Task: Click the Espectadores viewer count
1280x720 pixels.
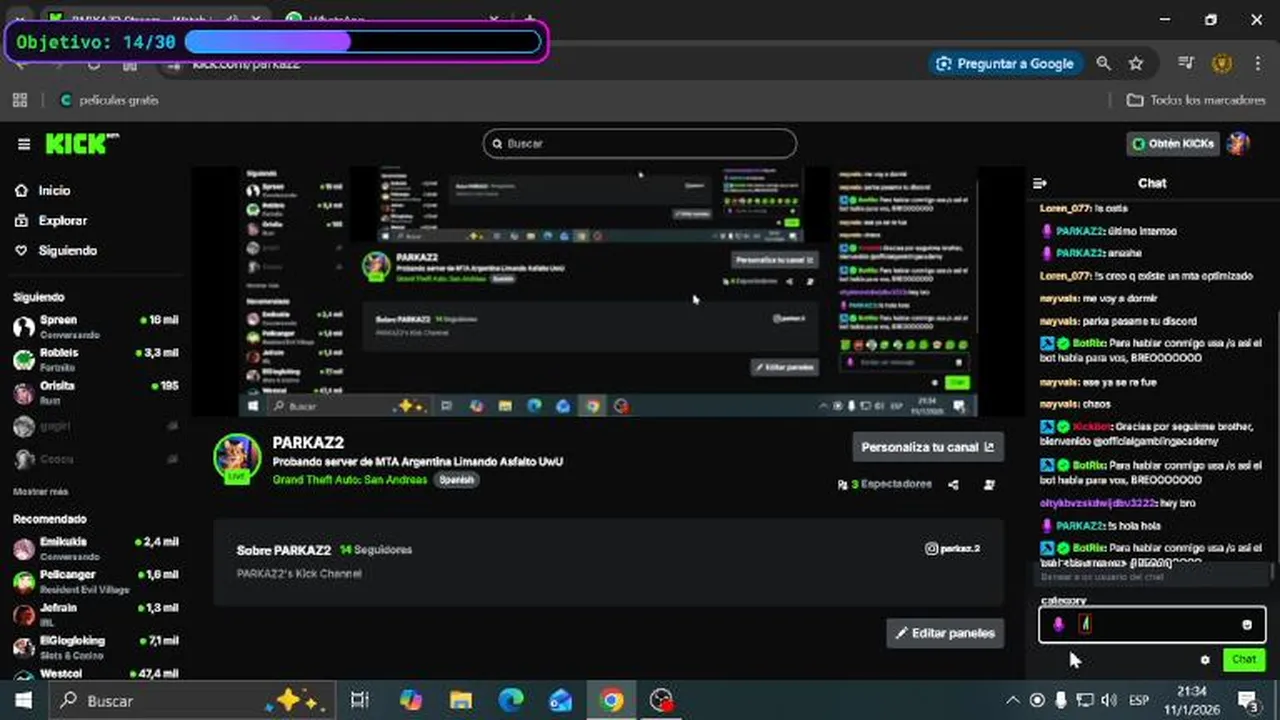Action: click(x=885, y=484)
